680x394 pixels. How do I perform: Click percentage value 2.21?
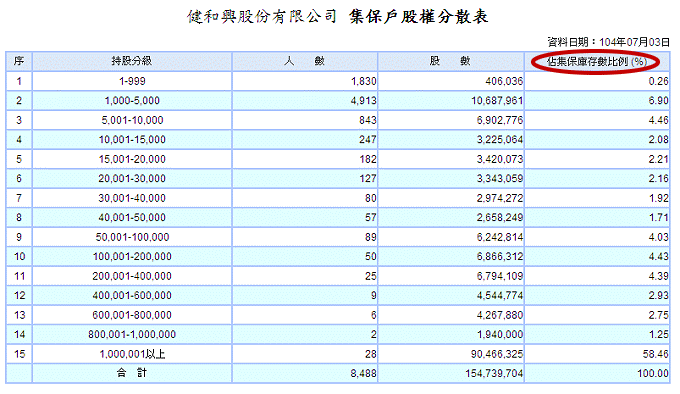tap(658, 159)
